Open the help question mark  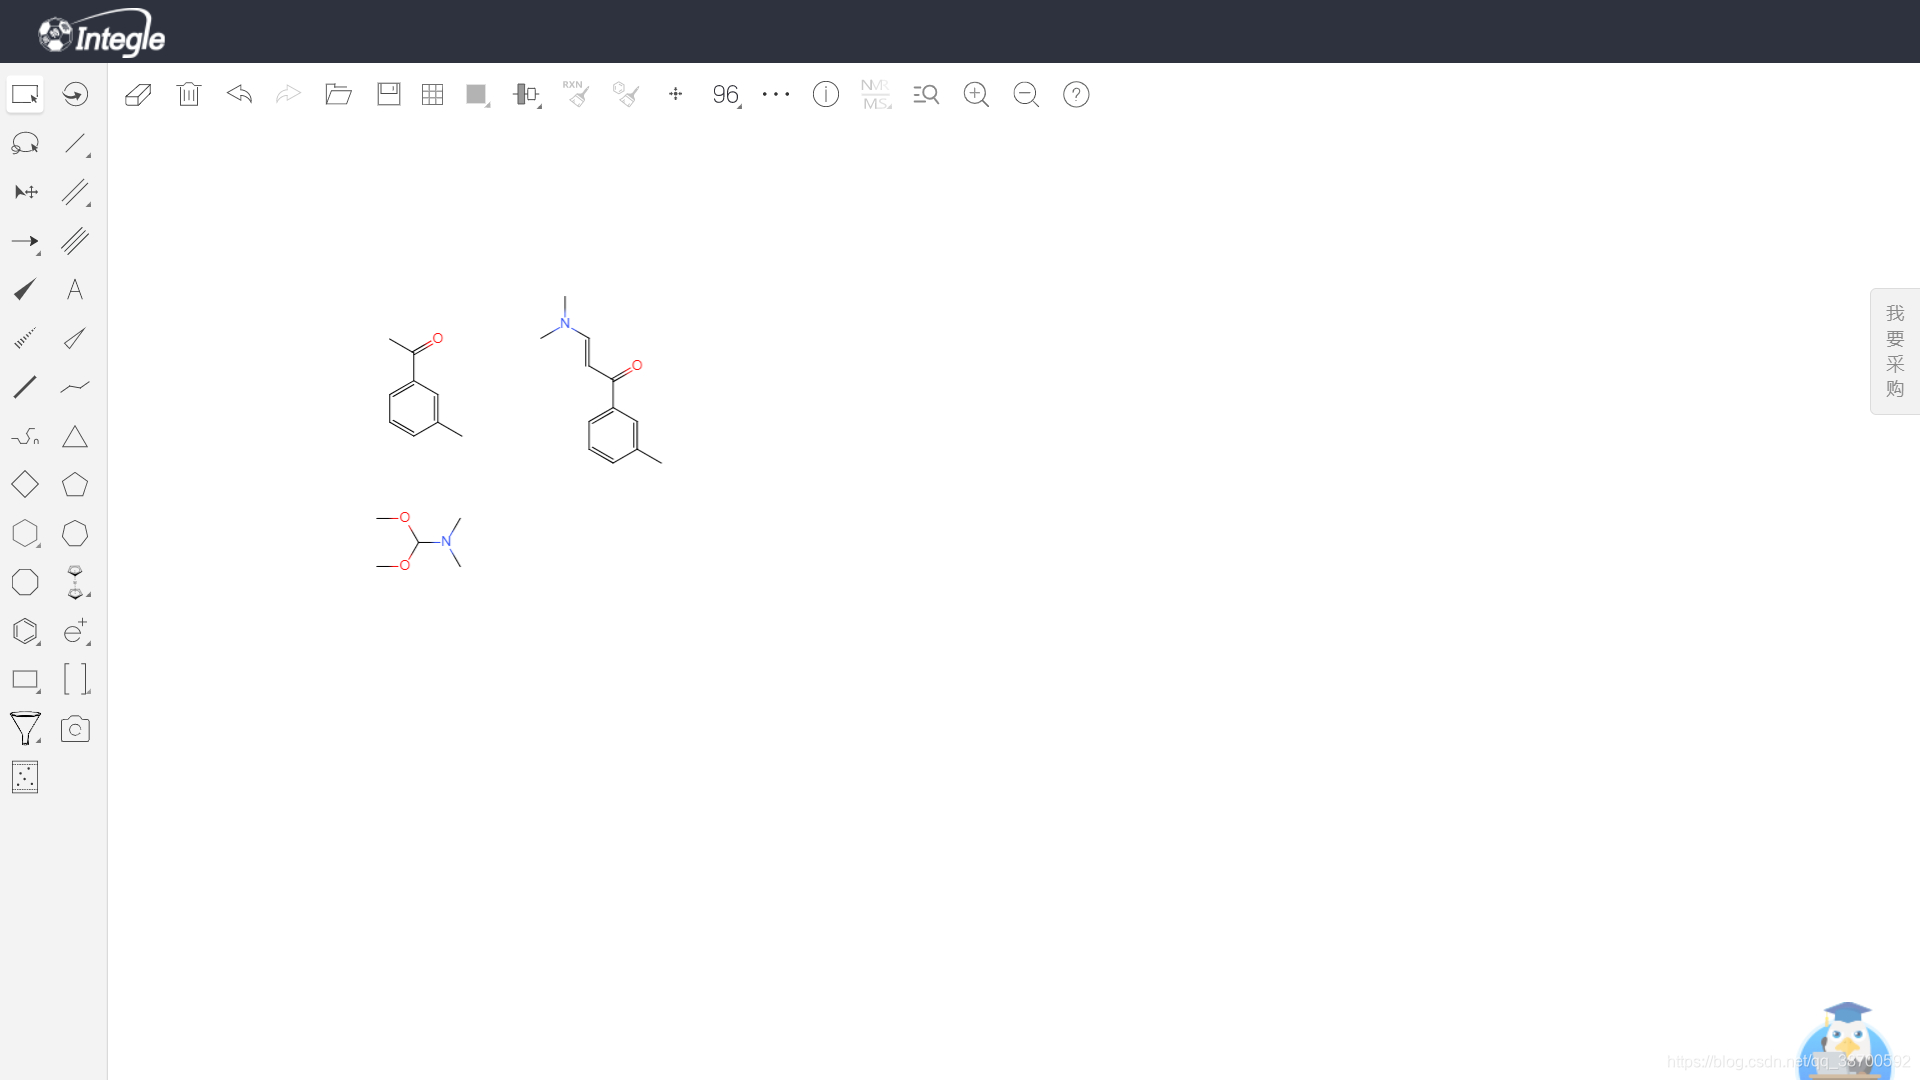tap(1076, 95)
